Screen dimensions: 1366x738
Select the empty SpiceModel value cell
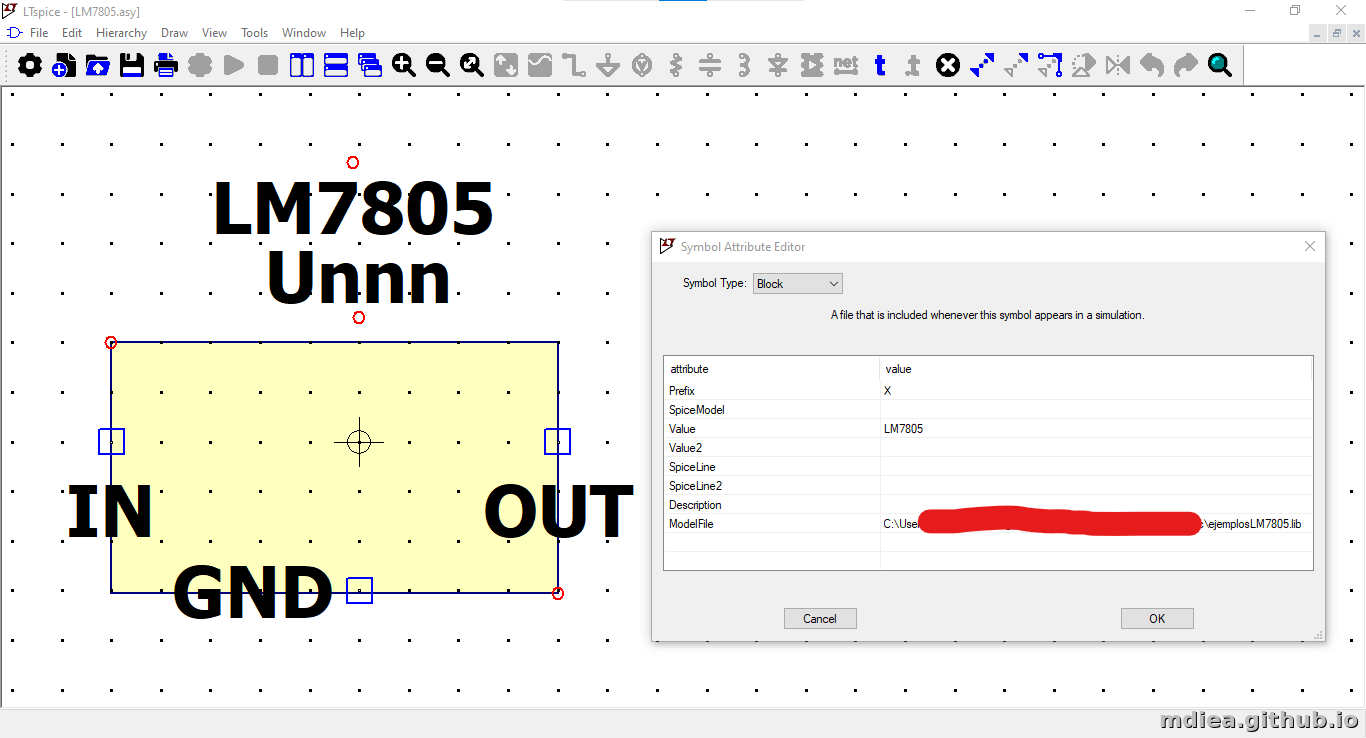click(1096, 410)
